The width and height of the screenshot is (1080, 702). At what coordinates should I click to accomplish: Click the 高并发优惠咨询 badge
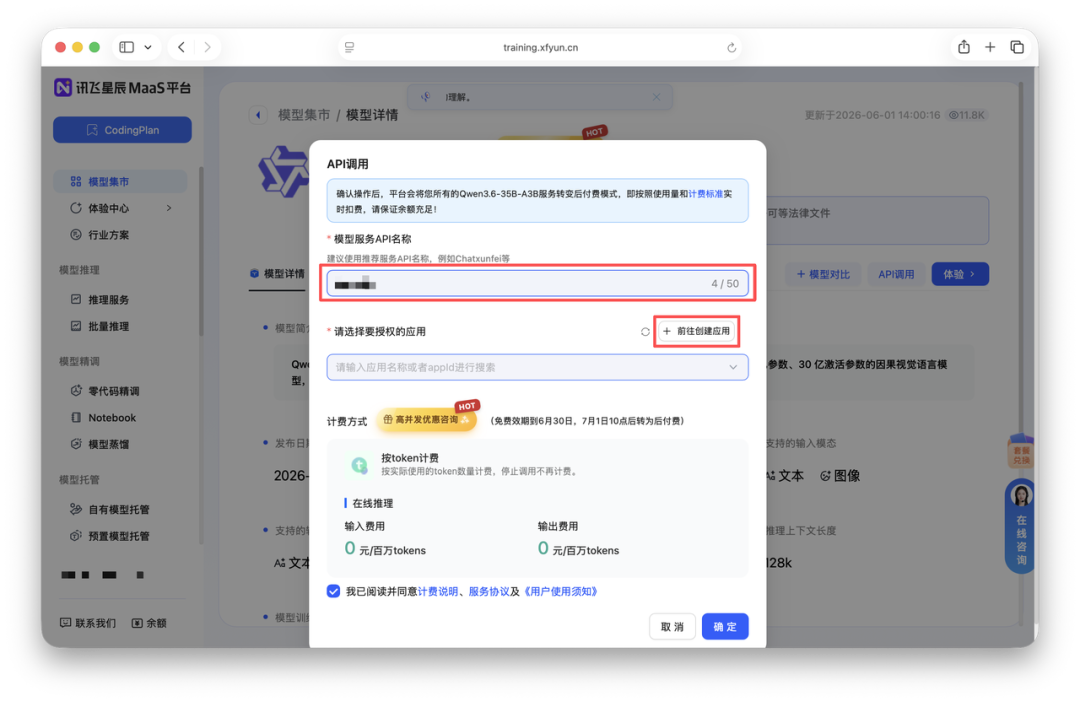click(x=426, y=420)
